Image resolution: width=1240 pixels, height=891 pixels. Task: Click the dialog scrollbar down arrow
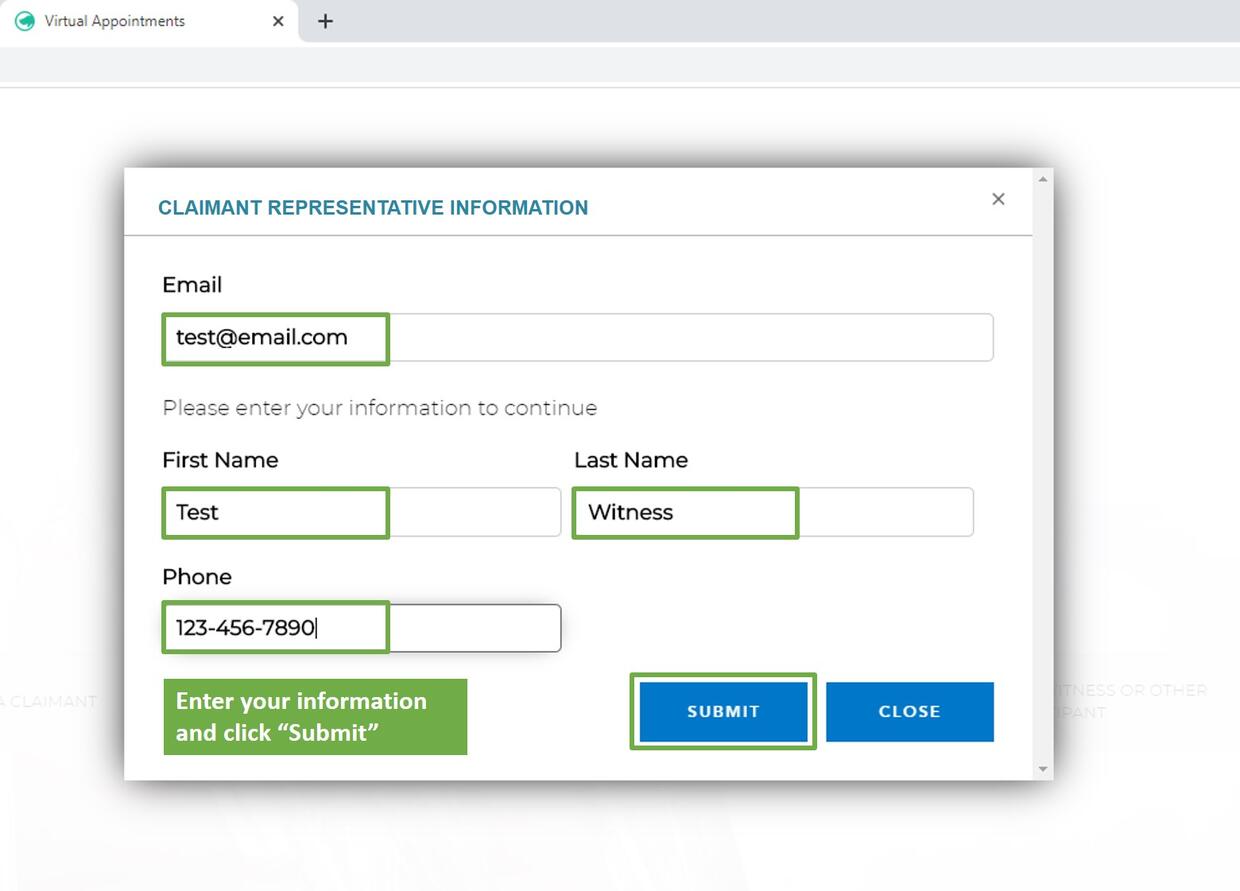tap(1044, 769)
